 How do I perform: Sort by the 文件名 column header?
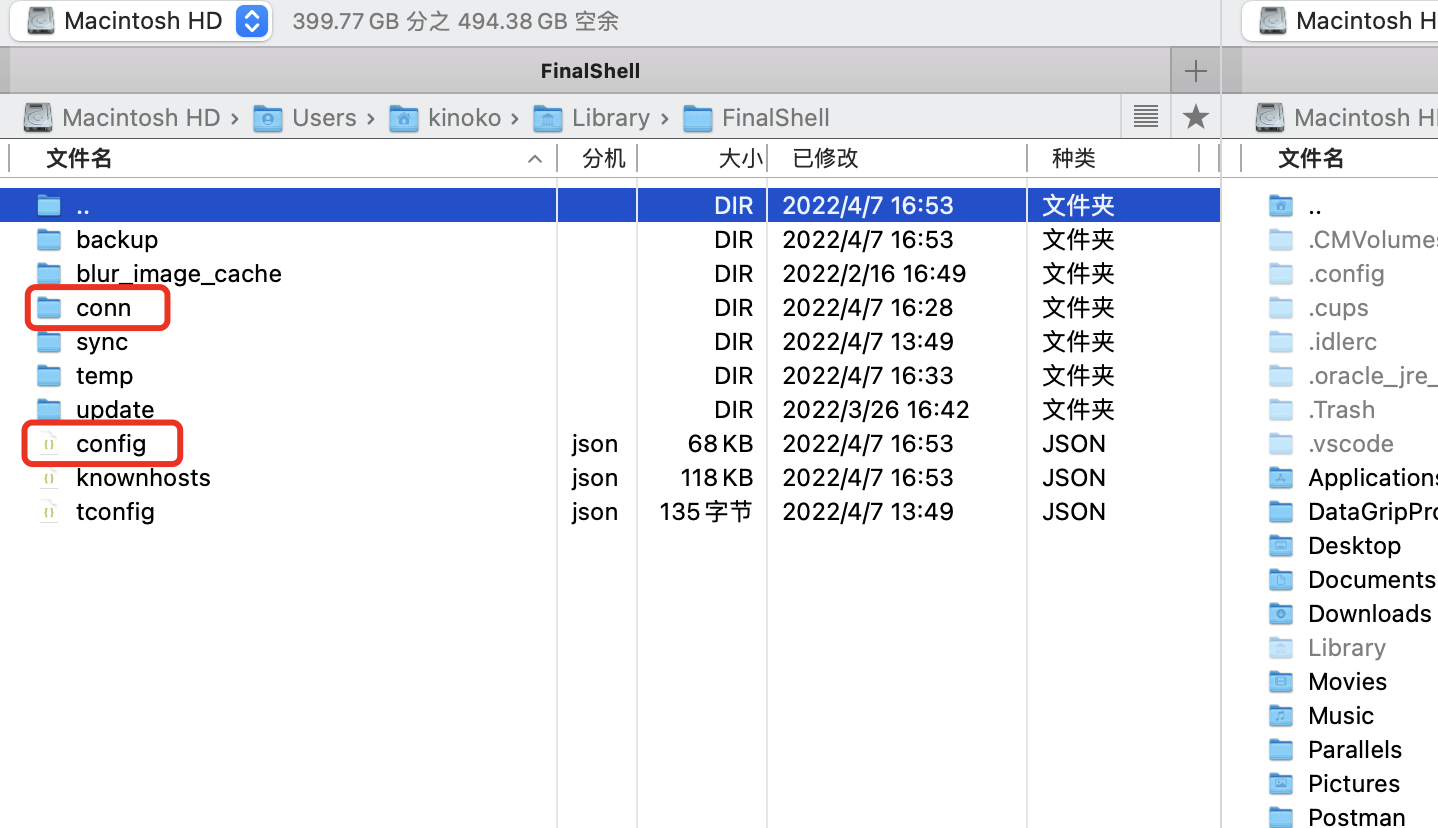pyautogui.click(x=80, y=158)
